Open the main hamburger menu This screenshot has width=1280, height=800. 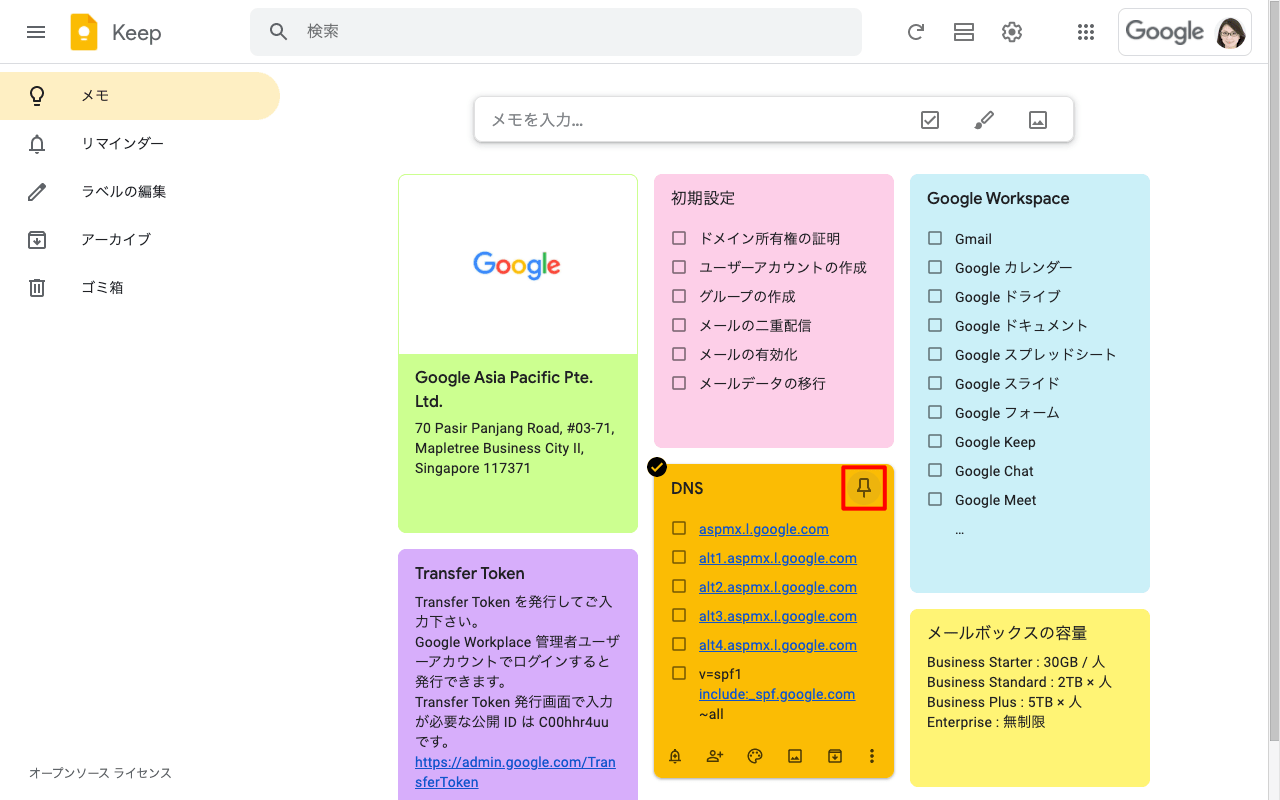pos(36,32)
